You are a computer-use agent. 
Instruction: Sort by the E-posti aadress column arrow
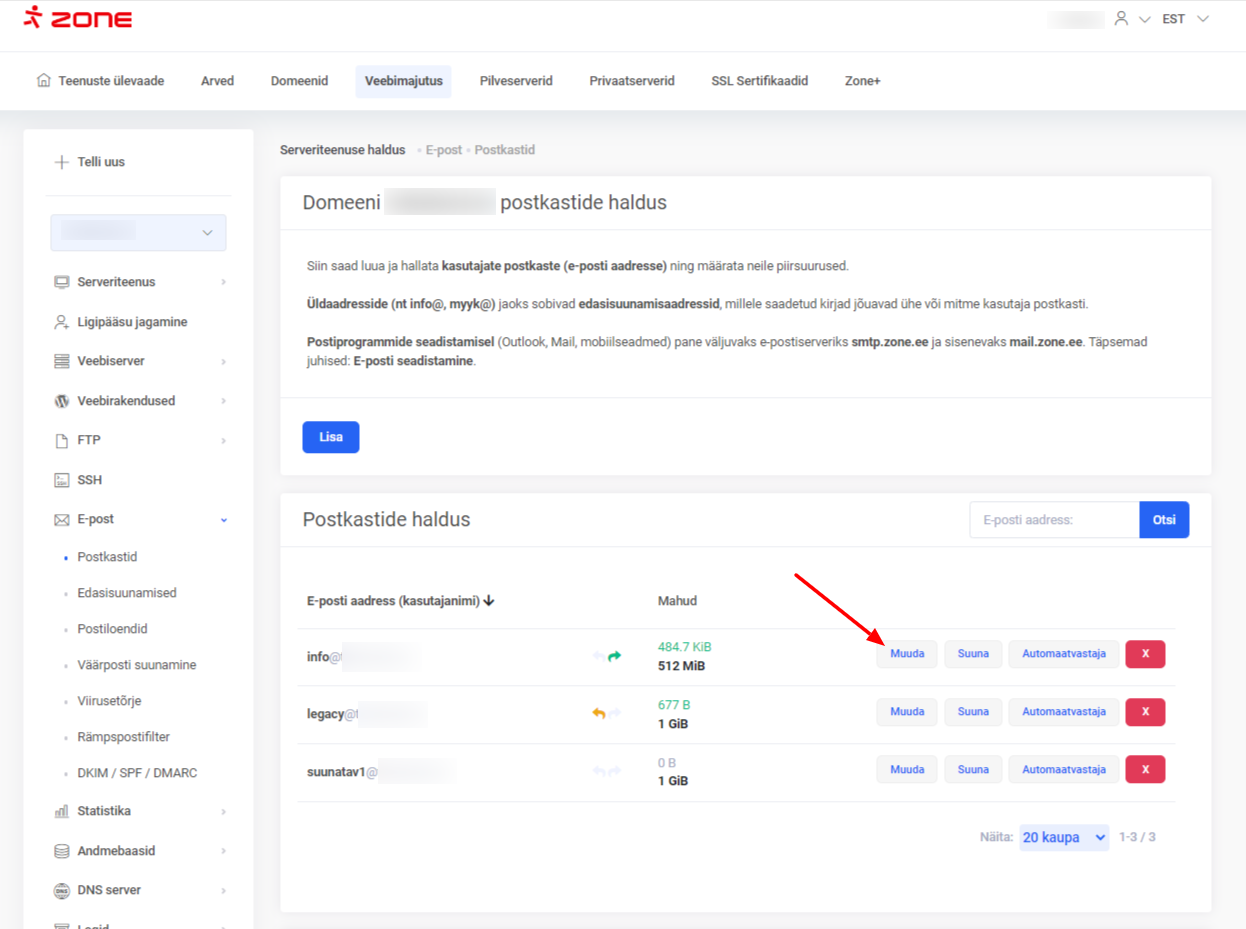point(489,601)
